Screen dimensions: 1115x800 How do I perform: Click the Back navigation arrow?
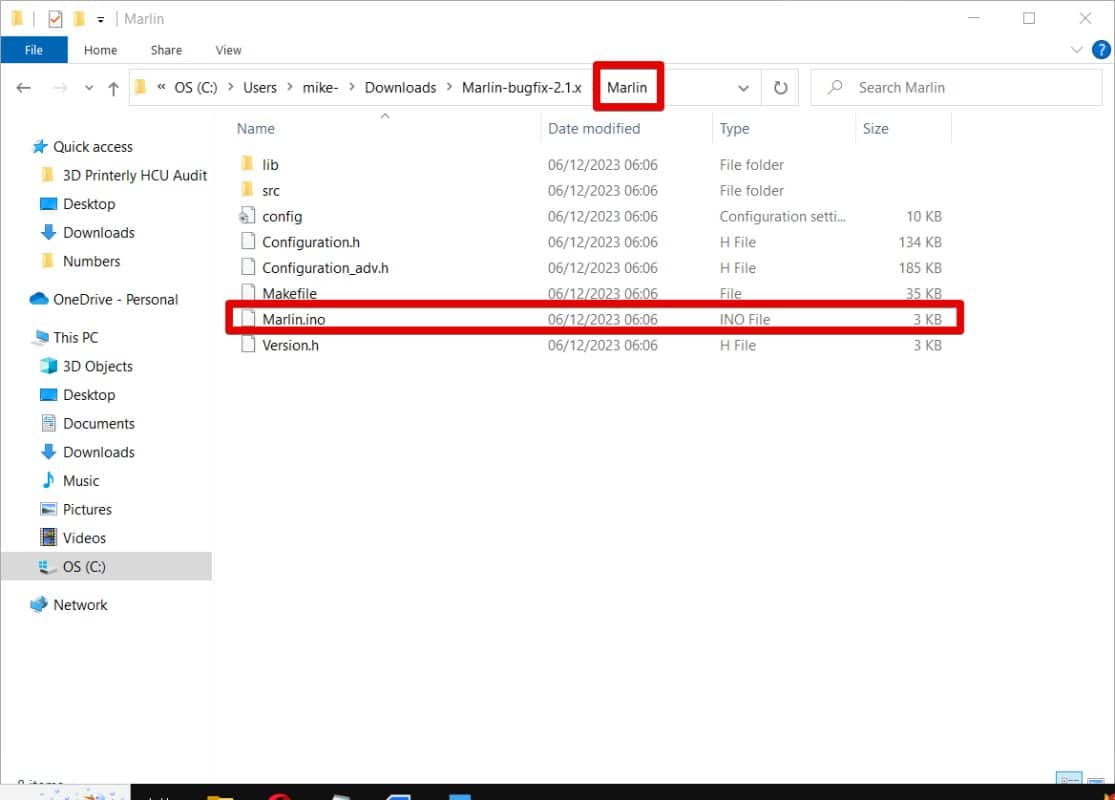click(24, 88)
